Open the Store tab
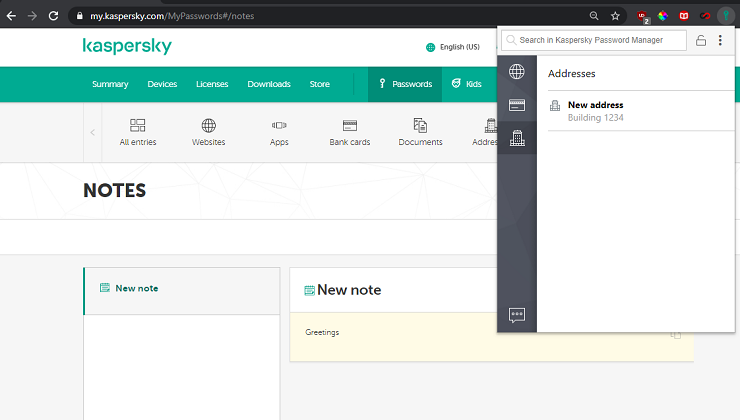The height and width of the screenshot is (420, 740). 320,84
